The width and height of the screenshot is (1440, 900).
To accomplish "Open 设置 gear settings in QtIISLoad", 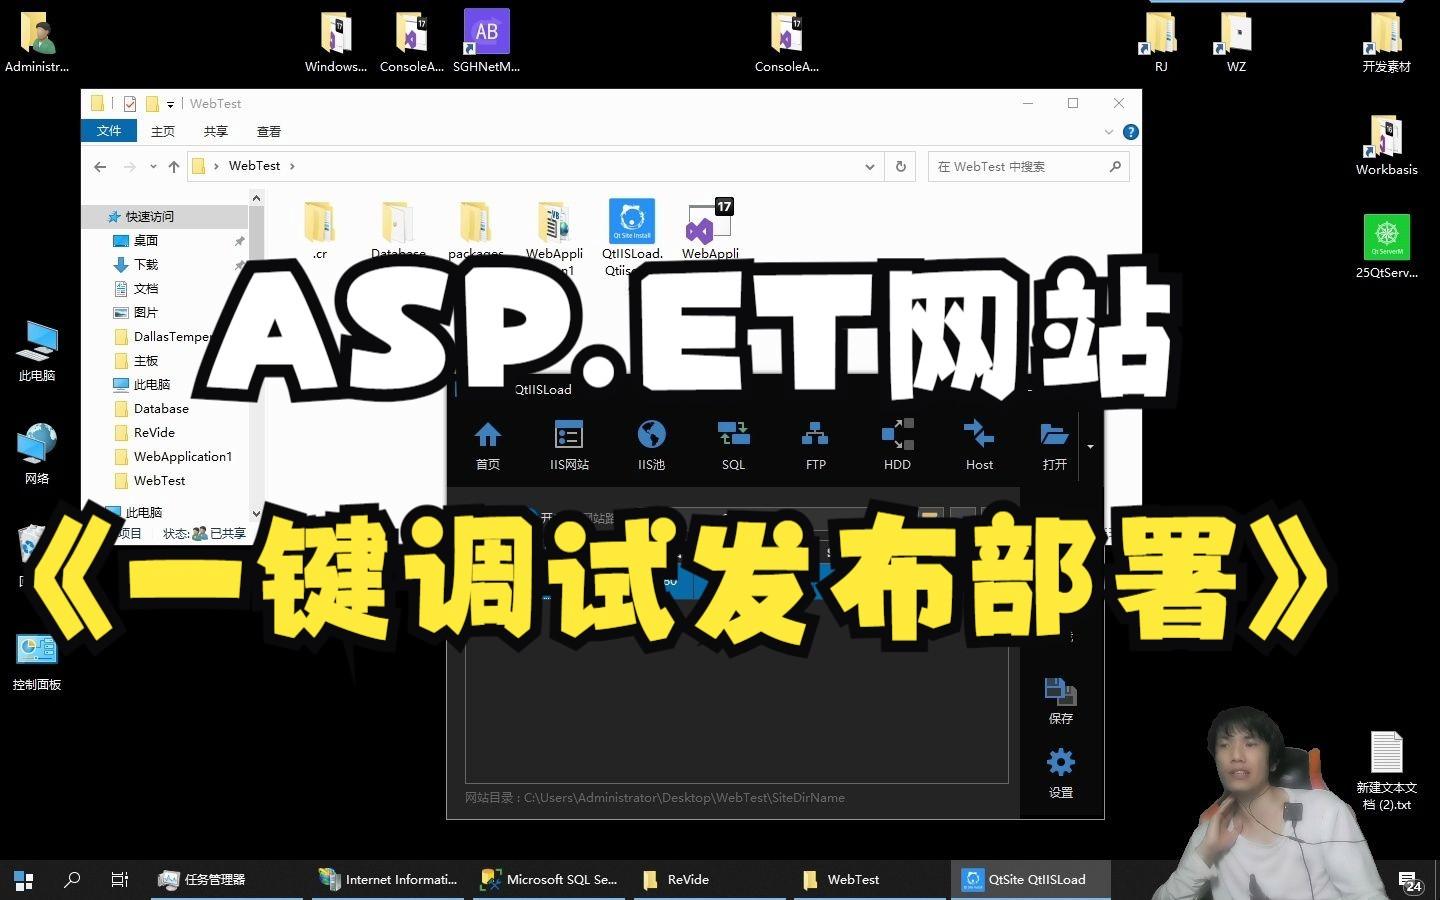I will [x=1060, y=774].
